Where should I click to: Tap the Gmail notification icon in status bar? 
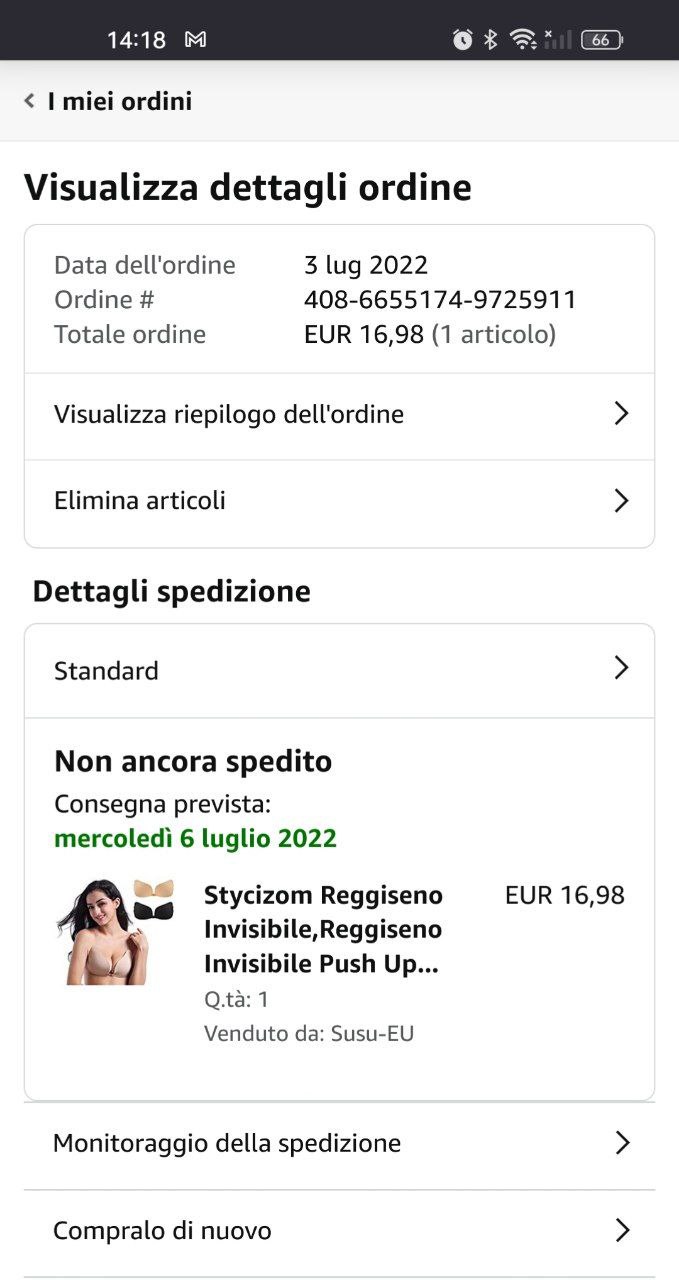point(196,39)
